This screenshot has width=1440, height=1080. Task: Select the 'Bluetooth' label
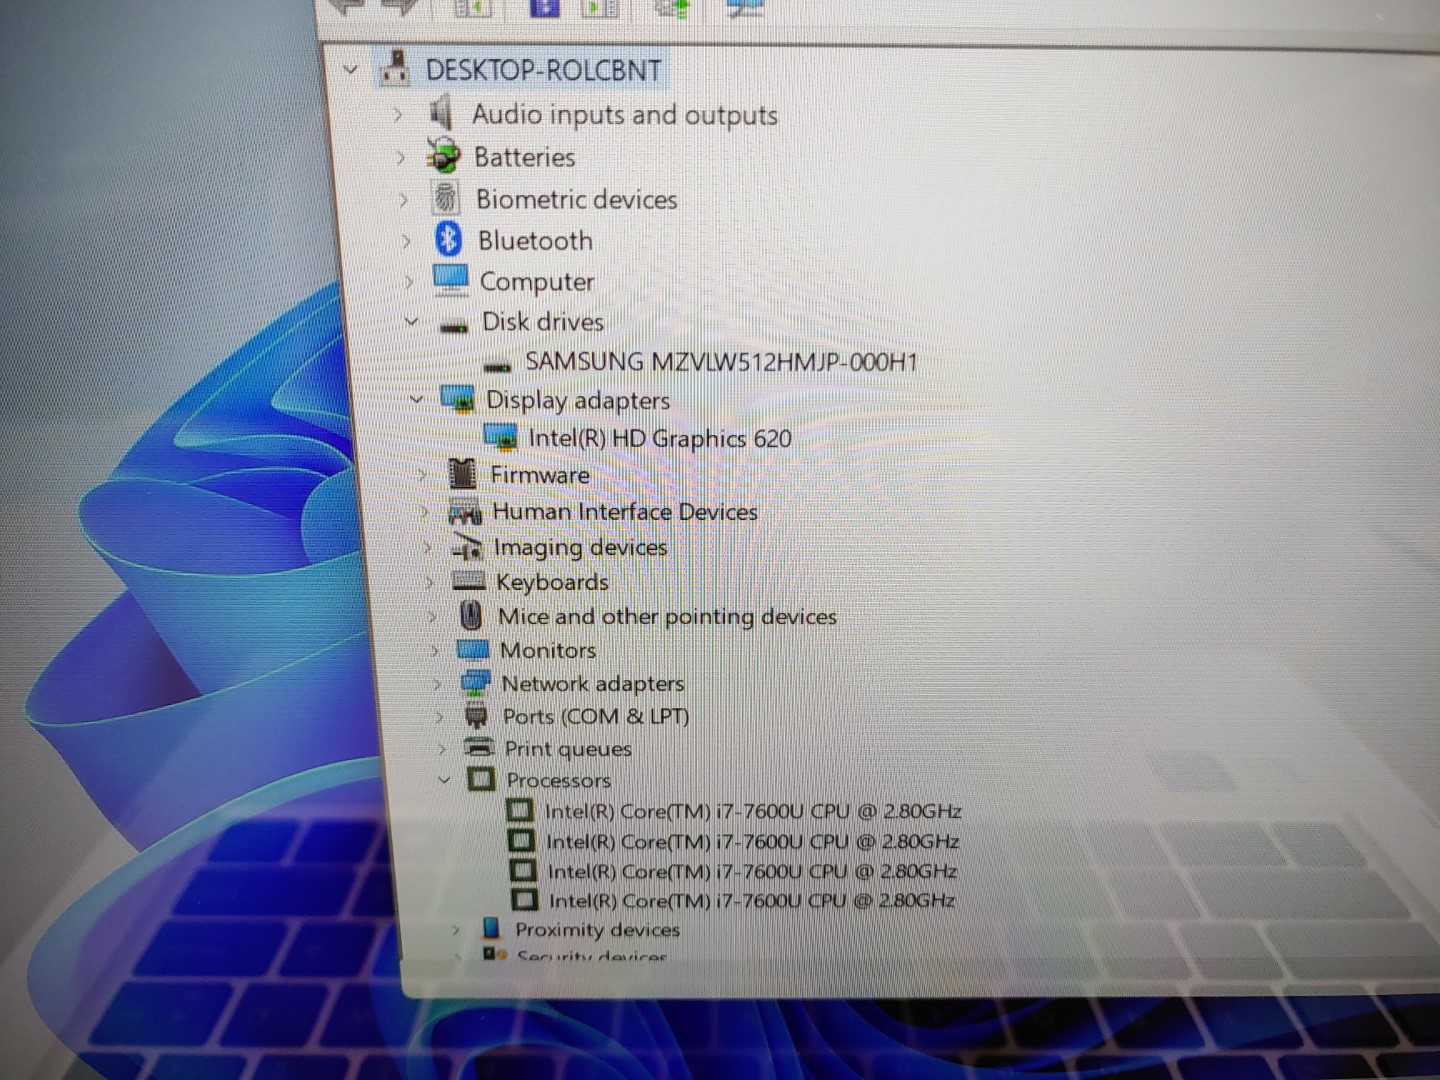tap(535, 241)
